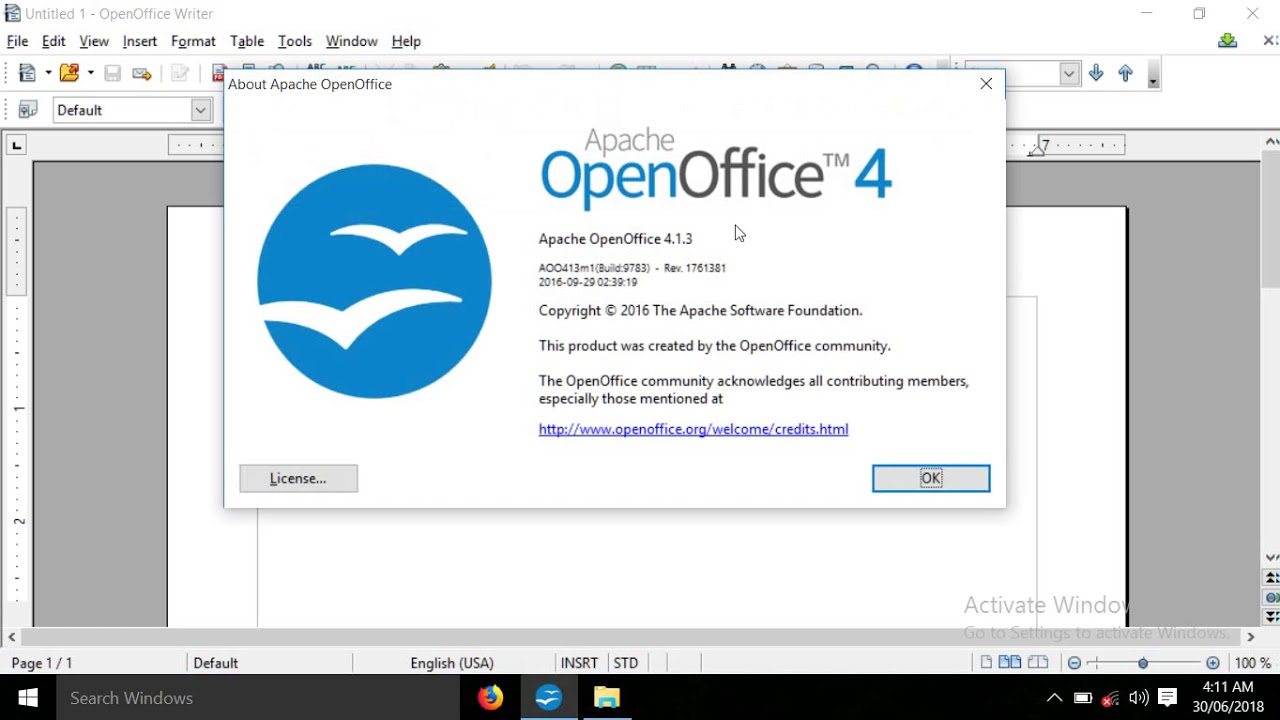Image resolution: width=1280 pixels, height=720 pixels.
Task: Click English (USA) language in status bar
Action: coord(452,663)
